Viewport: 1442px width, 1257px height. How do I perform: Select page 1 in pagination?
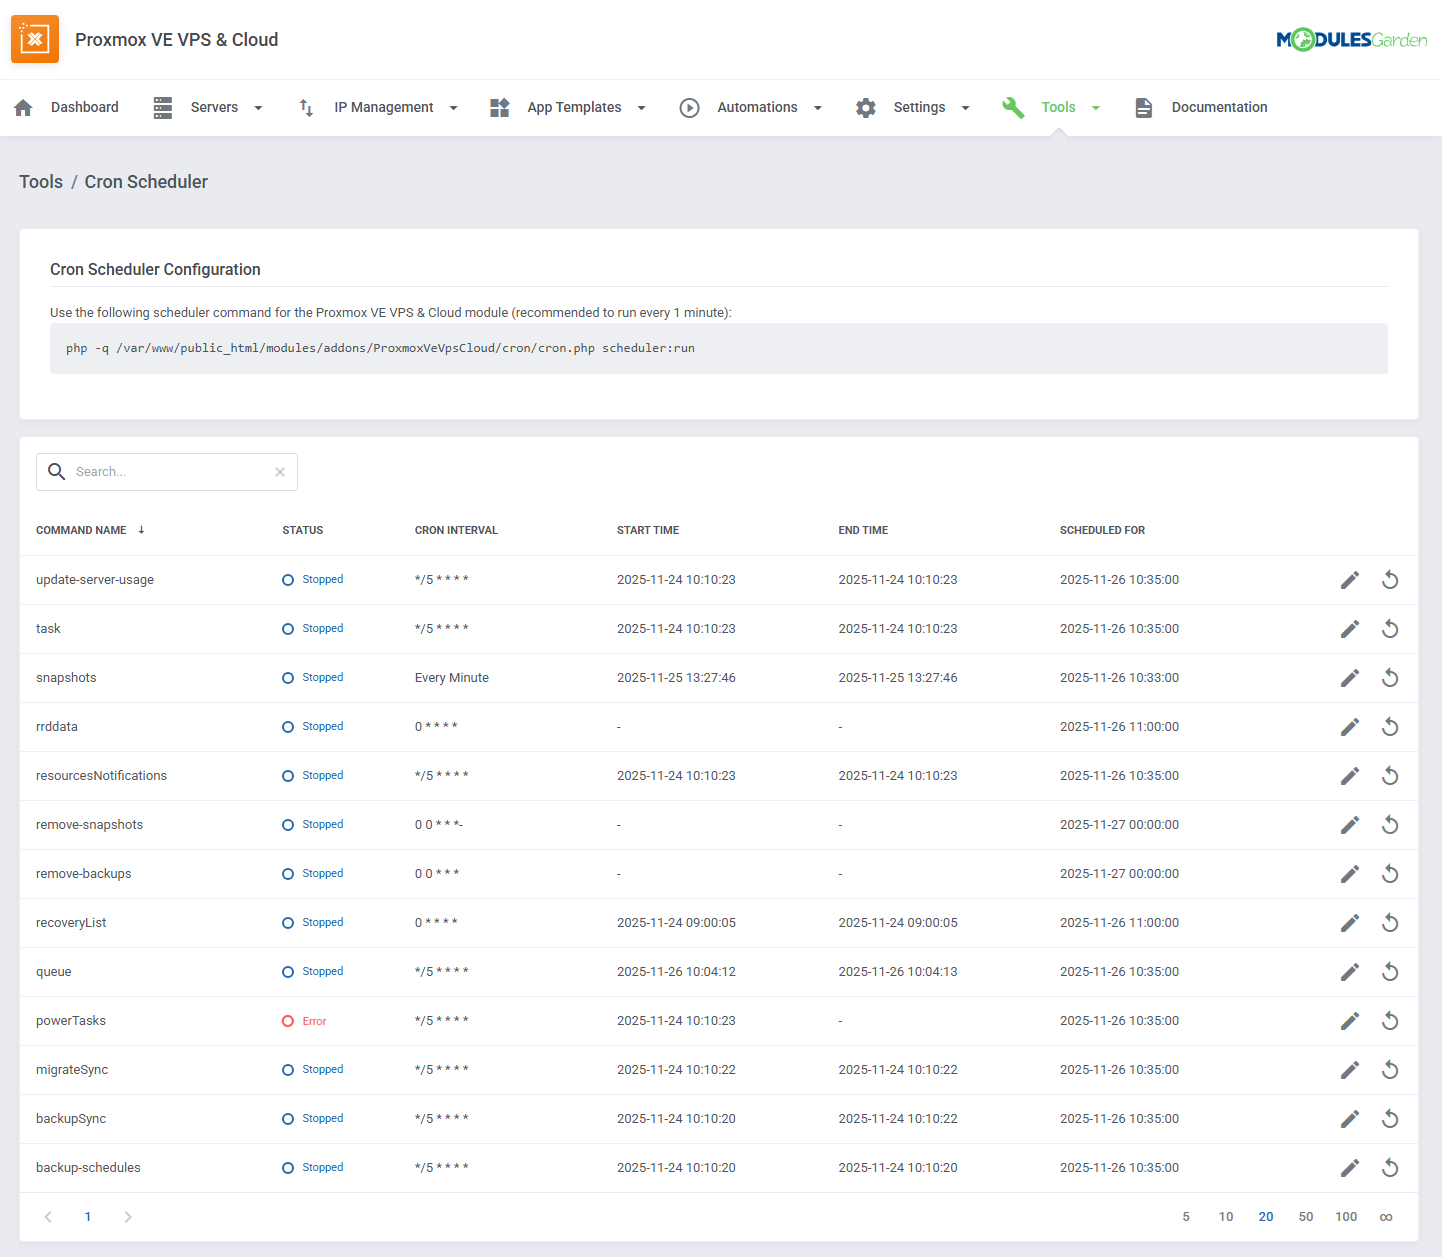88,1217
